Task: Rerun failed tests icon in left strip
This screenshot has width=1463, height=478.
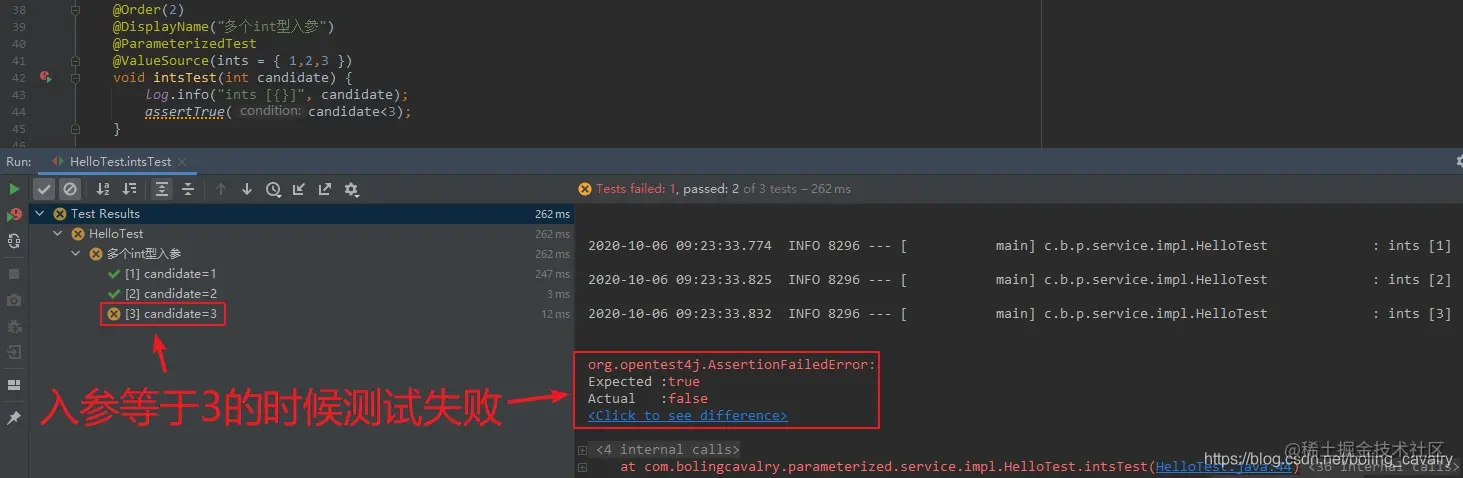Action: coord(14,215)
